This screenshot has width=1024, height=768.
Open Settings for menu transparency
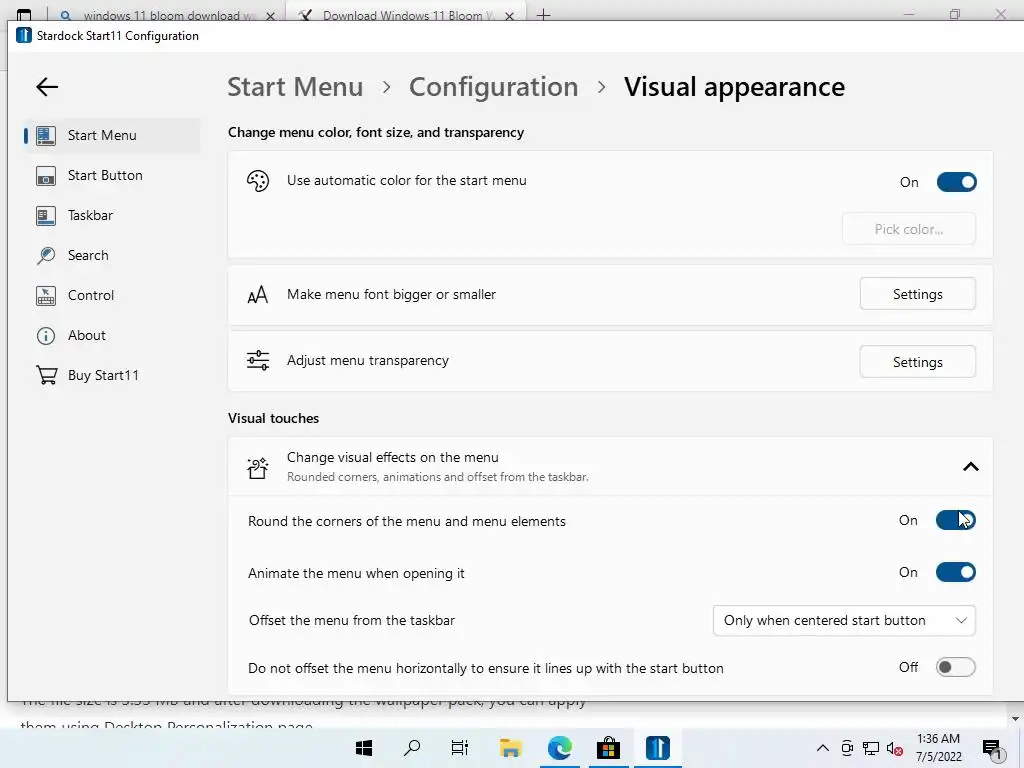tap(918, 362)
